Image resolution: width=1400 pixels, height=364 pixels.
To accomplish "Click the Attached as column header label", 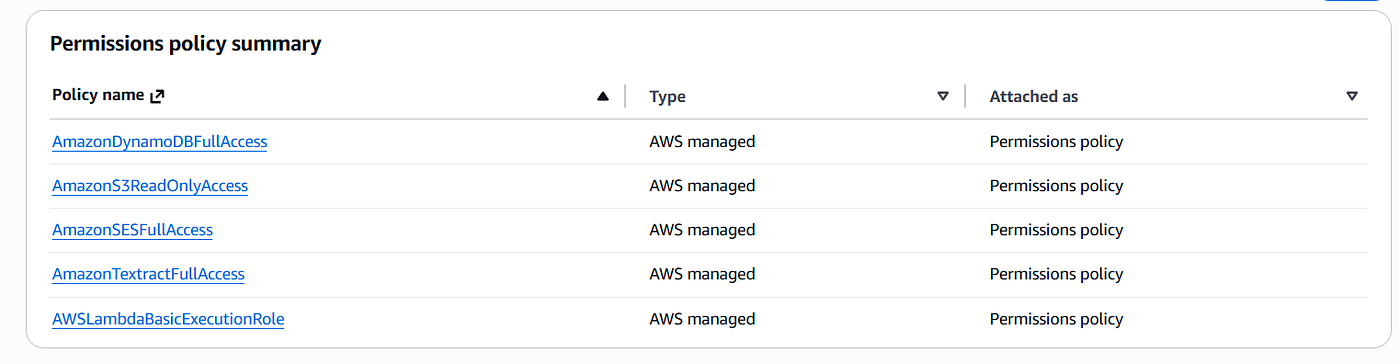I will (x=1034, y=97).
